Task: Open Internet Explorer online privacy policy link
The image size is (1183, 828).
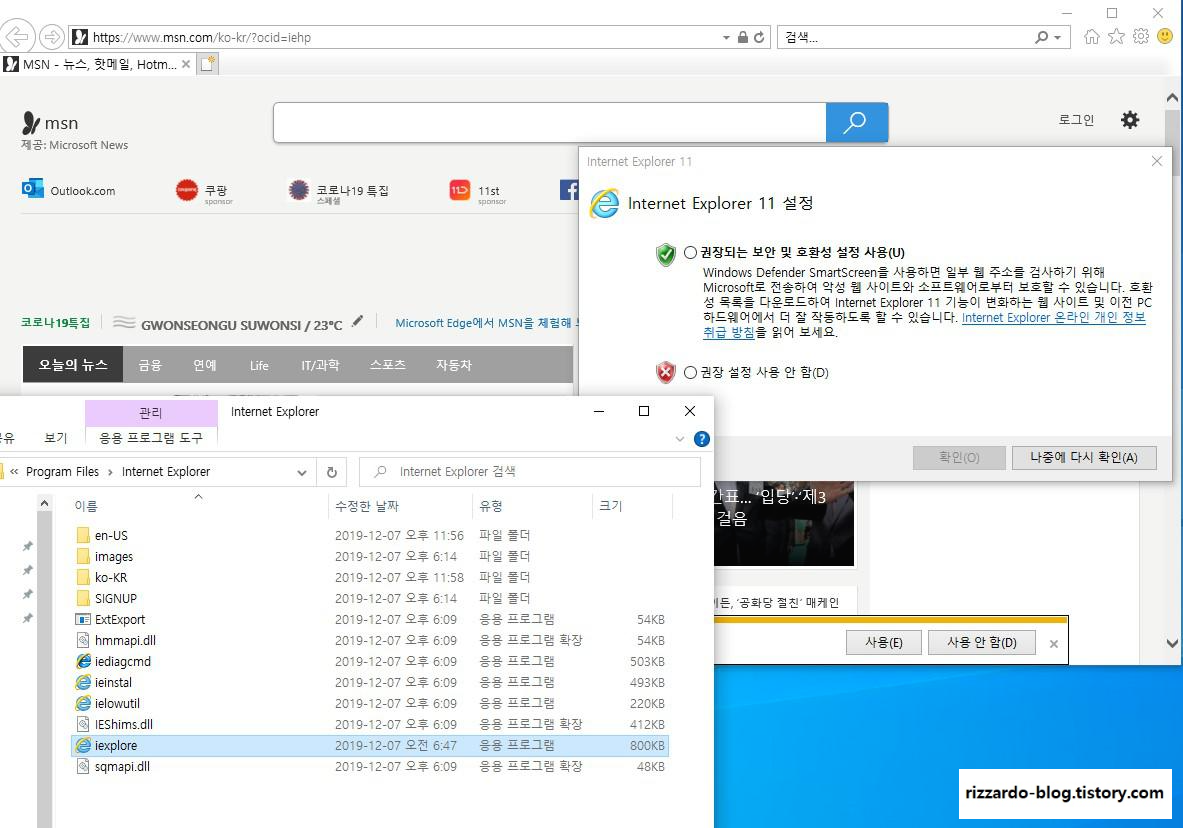Action: 1054,318
